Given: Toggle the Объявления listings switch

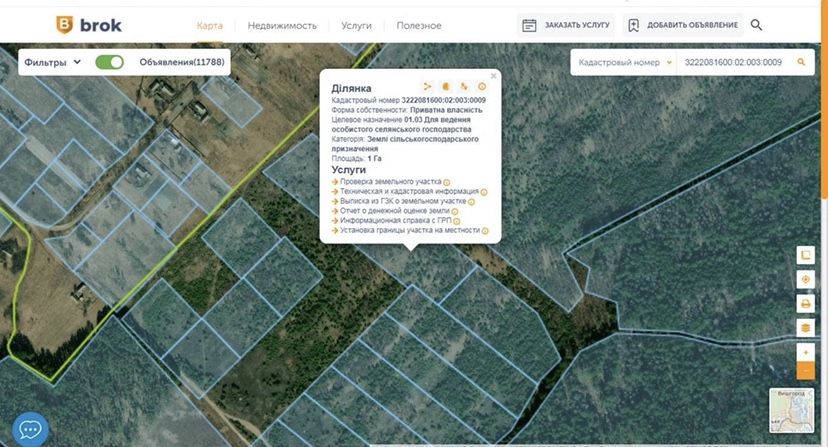Looking at the screenshot, I should [109, 62].
